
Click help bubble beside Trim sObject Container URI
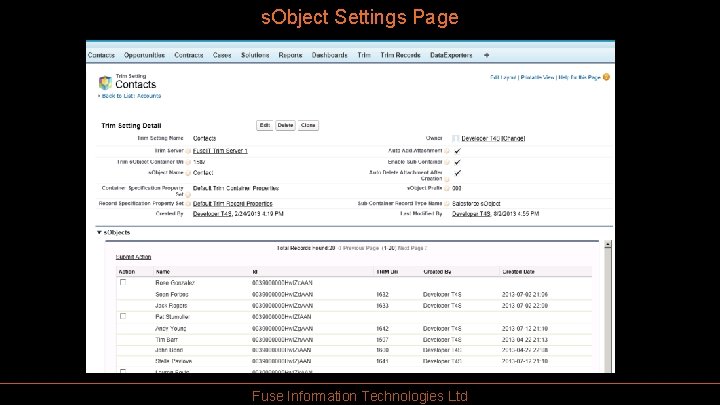click(188, 162)
